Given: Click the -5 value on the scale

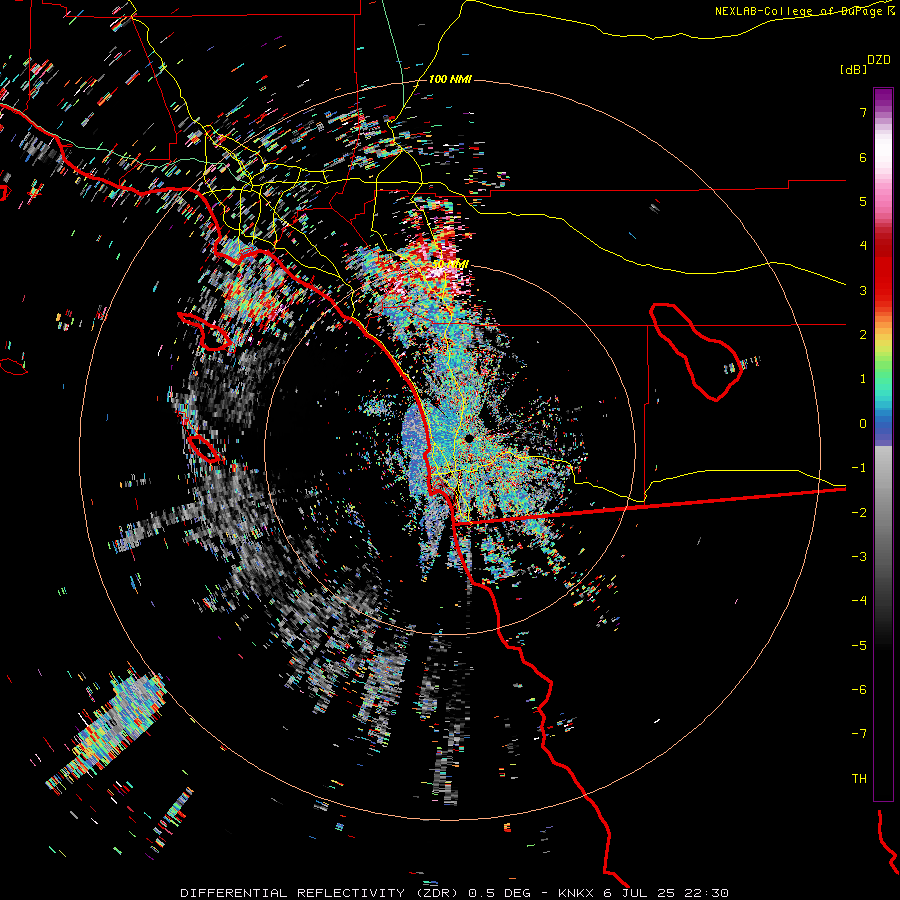Looking at the screenshot, I should (x=859, y=646).
